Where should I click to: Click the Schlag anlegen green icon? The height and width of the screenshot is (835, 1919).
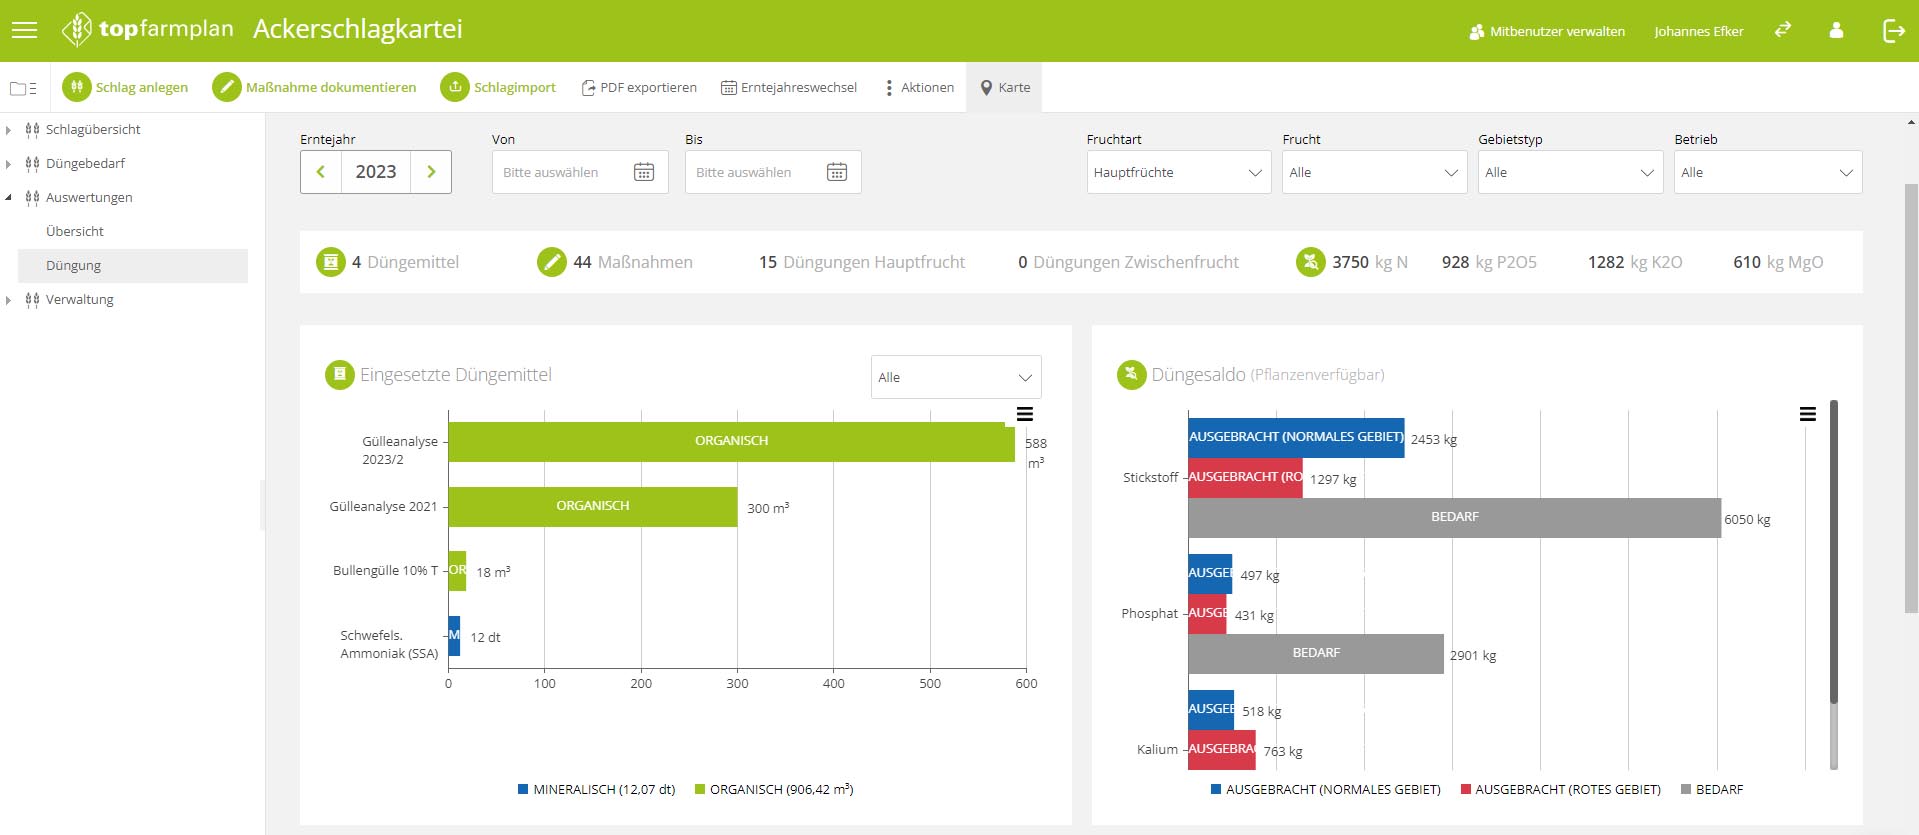click(77, 87)
